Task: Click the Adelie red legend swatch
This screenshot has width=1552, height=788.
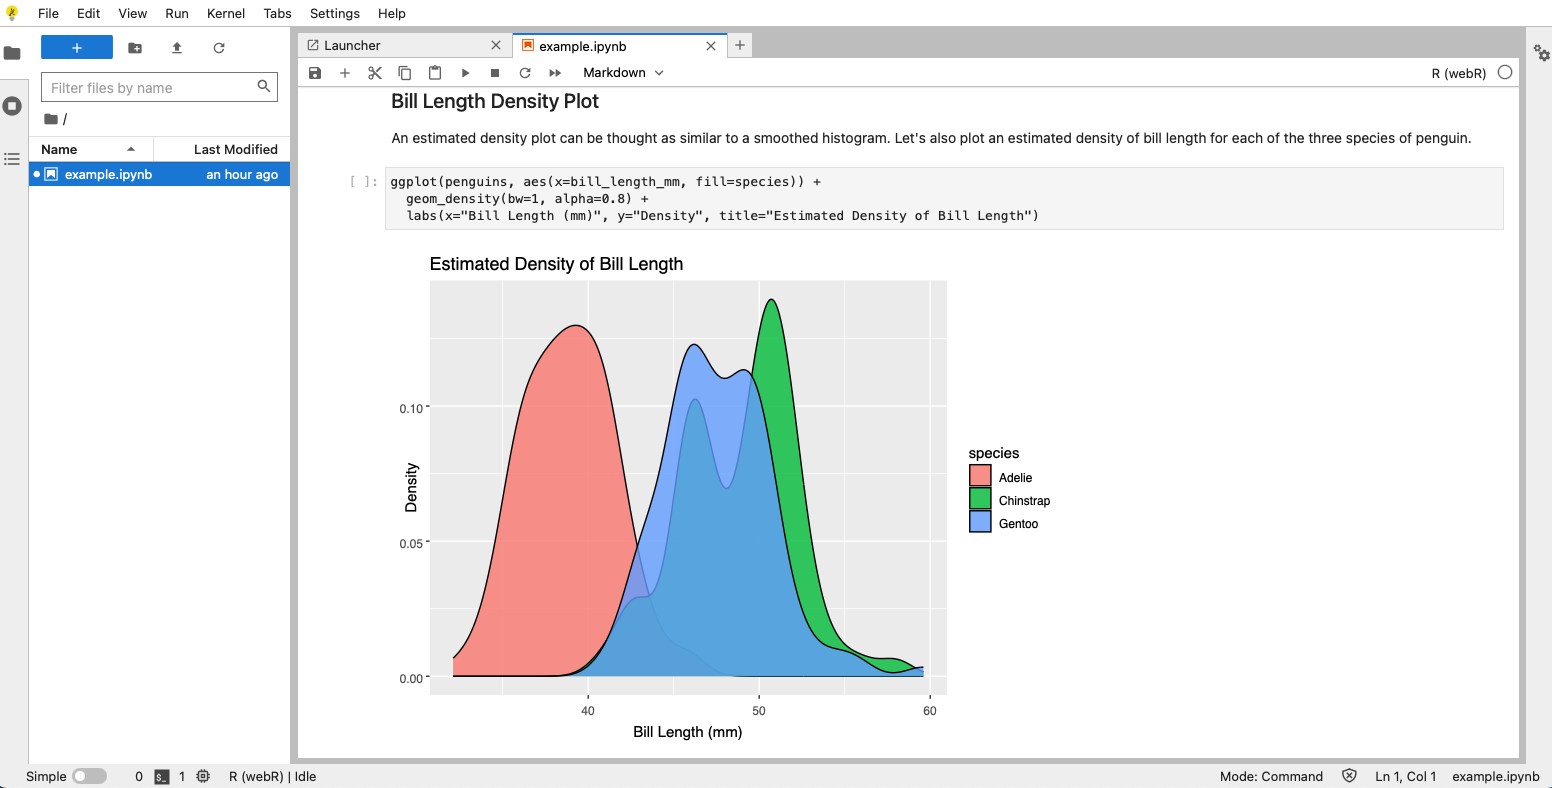Action: [x=980, y=477]
